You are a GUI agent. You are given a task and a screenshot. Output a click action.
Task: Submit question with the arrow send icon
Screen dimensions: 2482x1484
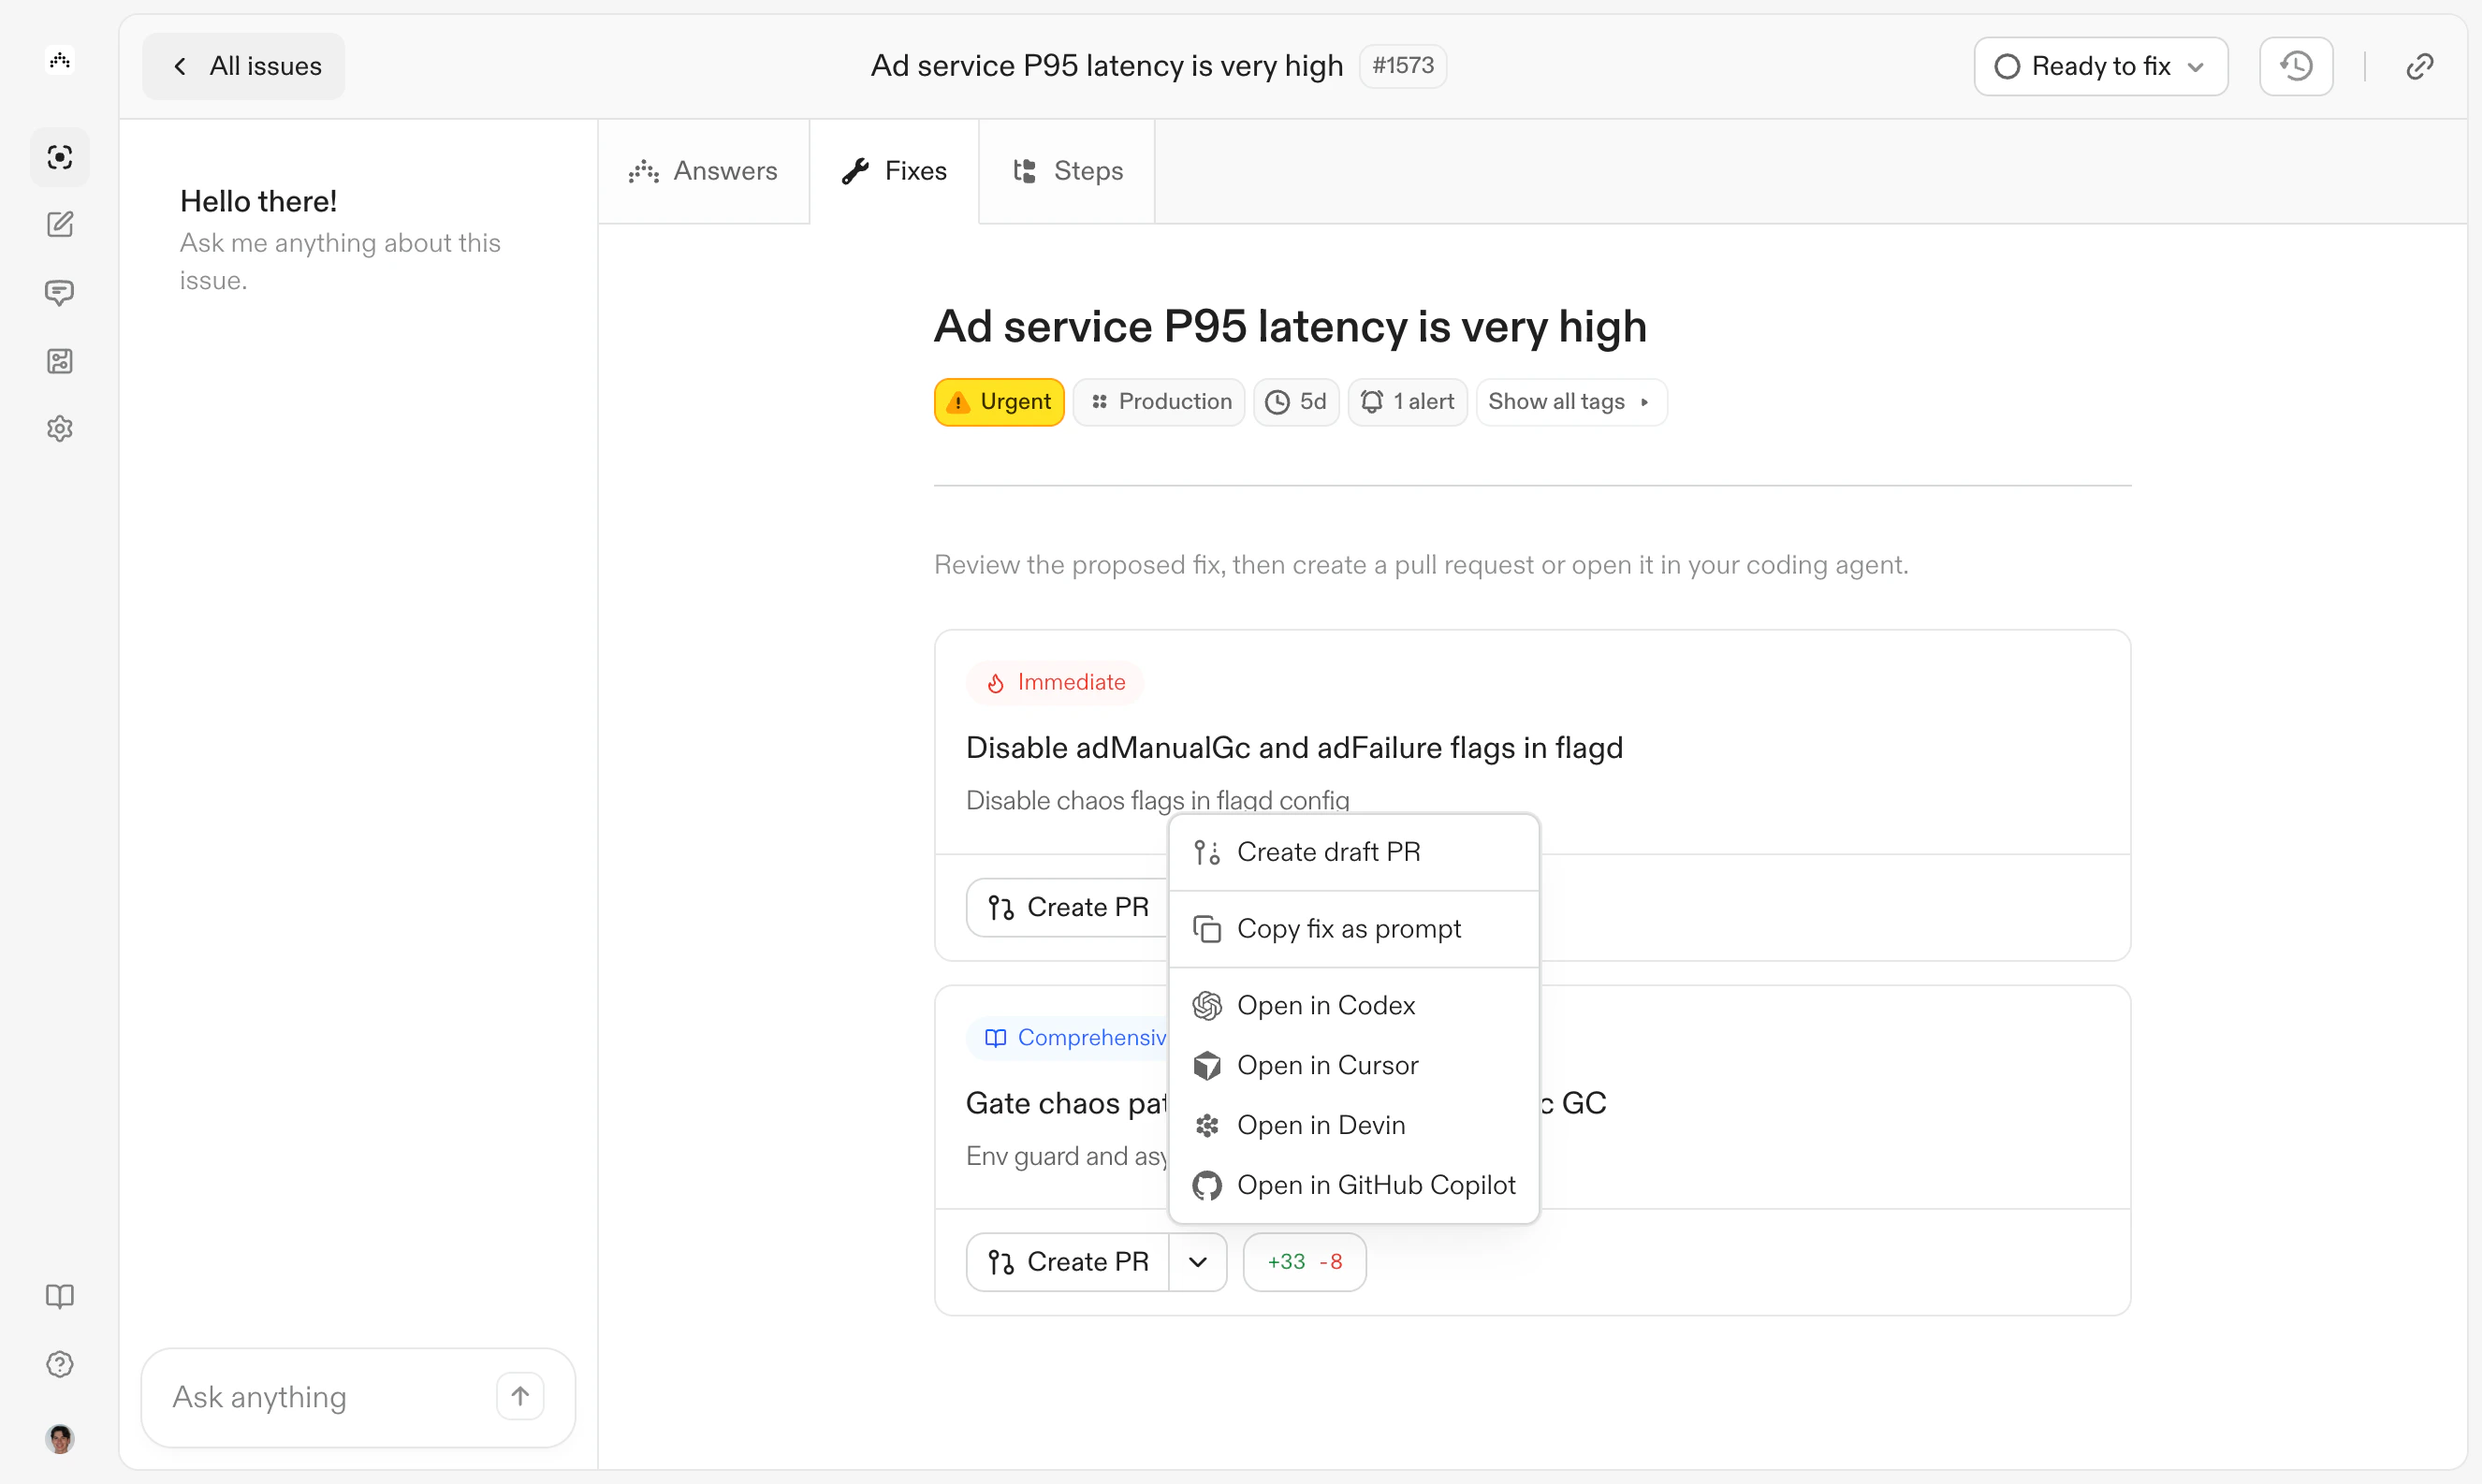tap(520, 1395)
